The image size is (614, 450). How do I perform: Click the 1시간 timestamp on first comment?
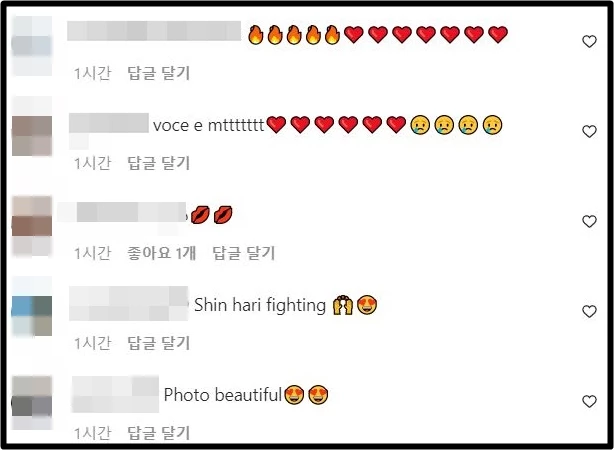93,73
